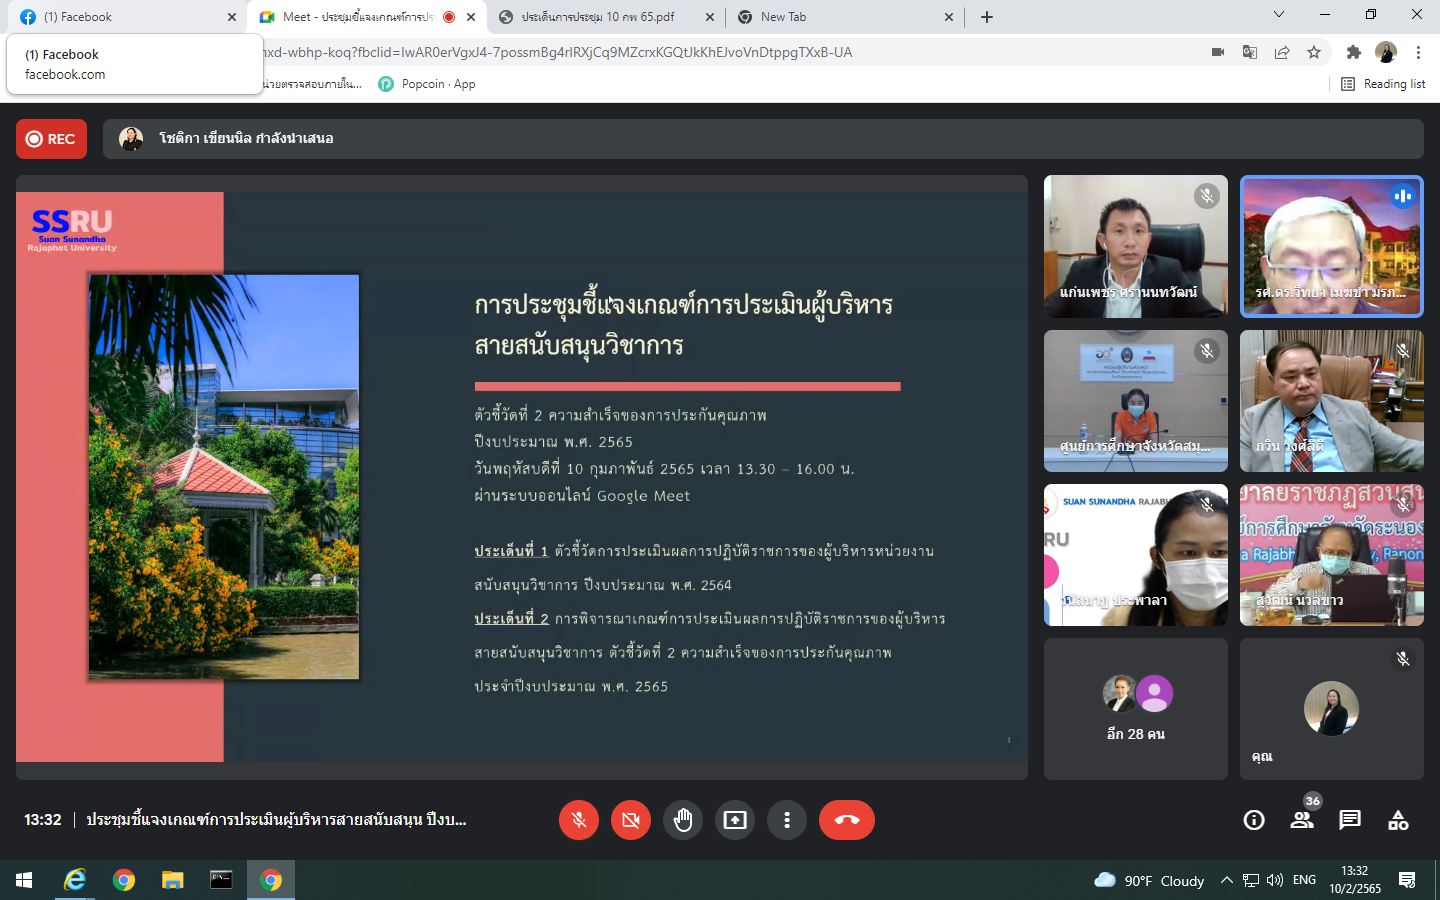The height and width of the screenshot is (900, 1440).
Task: Show hidden system tray icons
Action: tap(1226, 880)
